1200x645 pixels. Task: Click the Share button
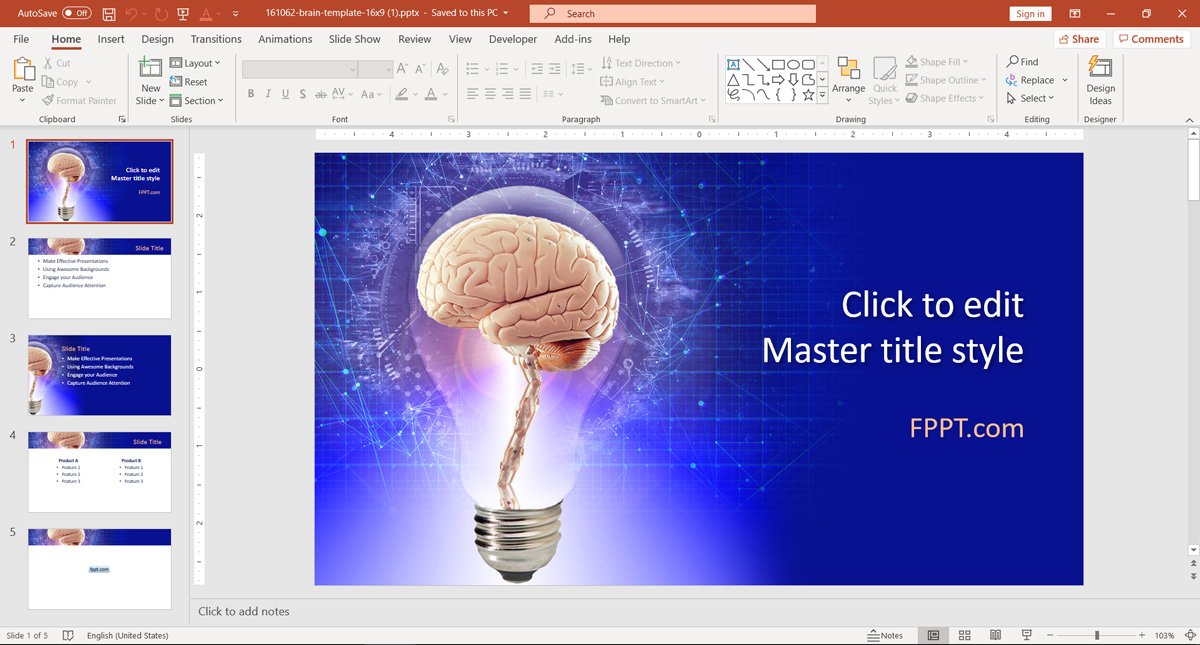pyautogui.click(x=1078, y=39)
